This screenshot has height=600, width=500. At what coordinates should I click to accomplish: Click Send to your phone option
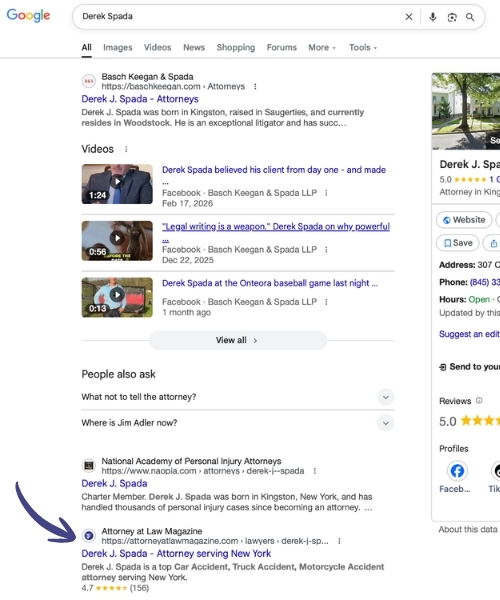(469, 367)
